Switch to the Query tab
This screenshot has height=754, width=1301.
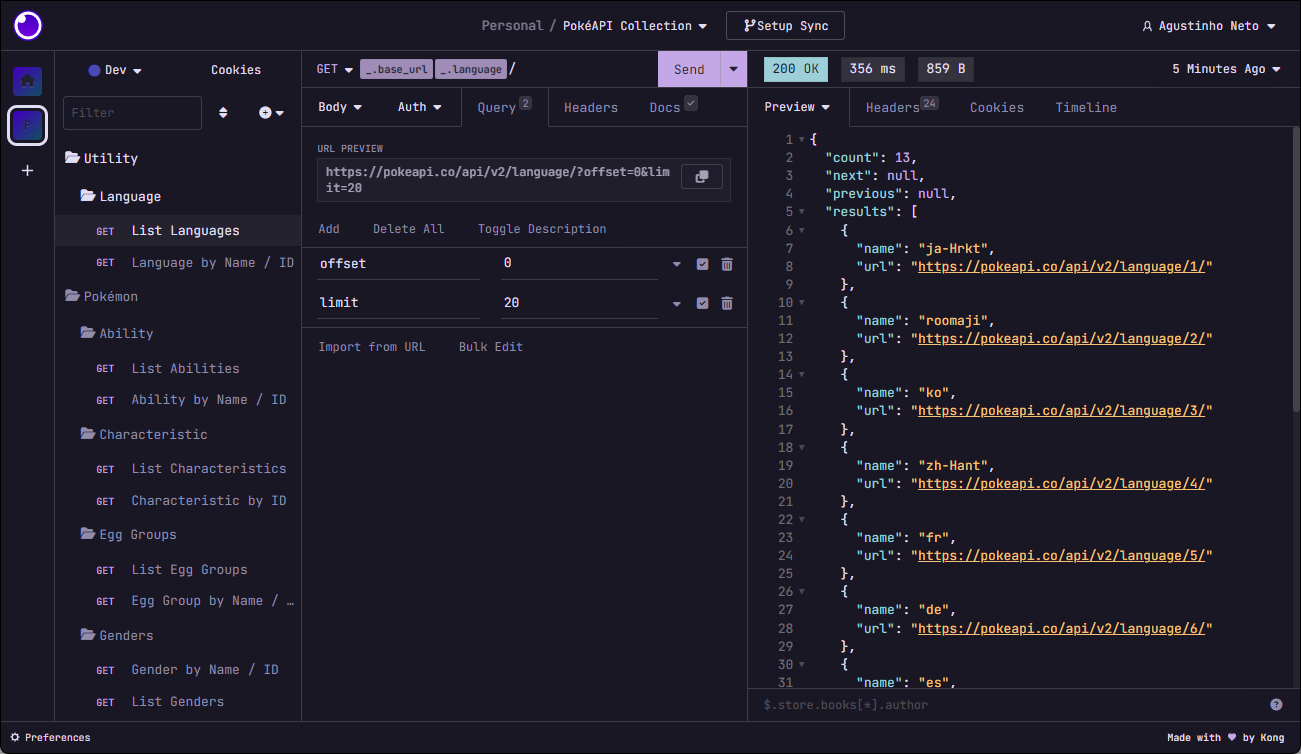pos(504,107)
